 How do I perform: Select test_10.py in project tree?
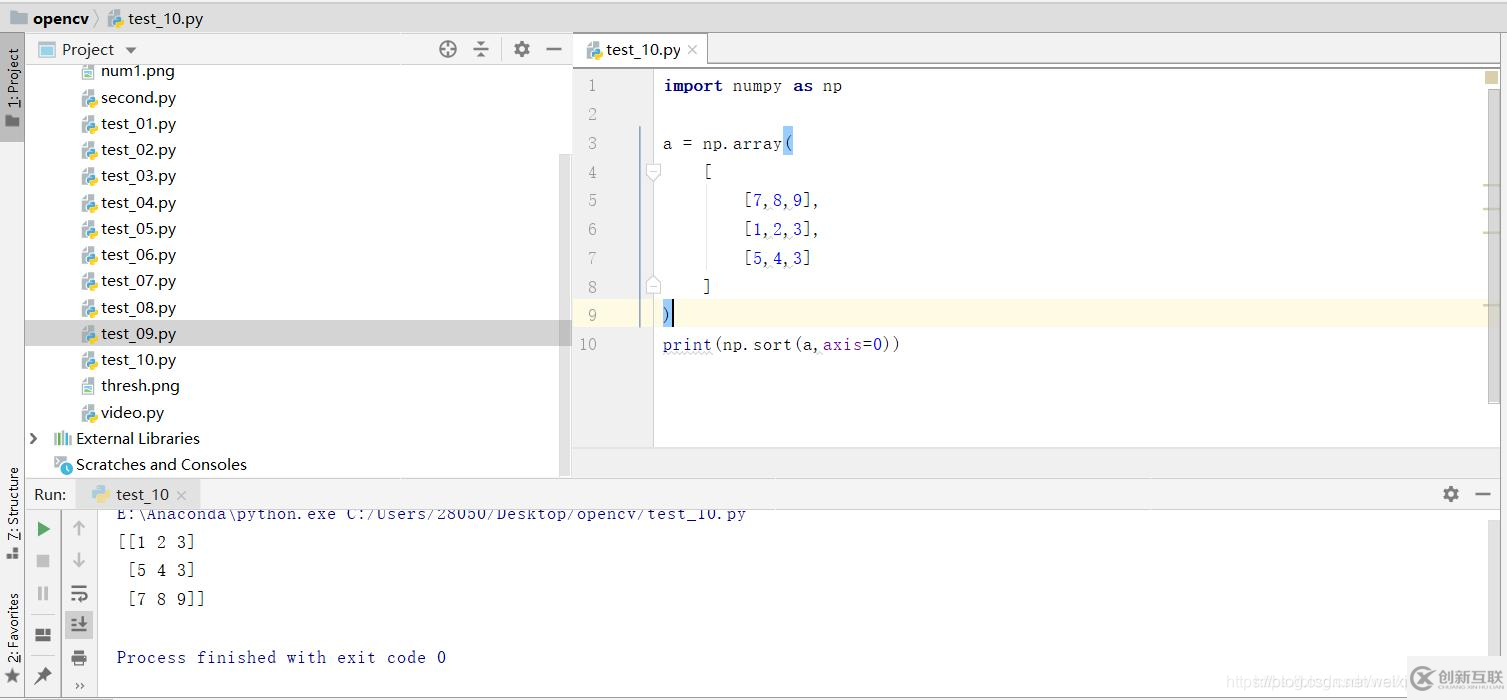click(138, 360)
